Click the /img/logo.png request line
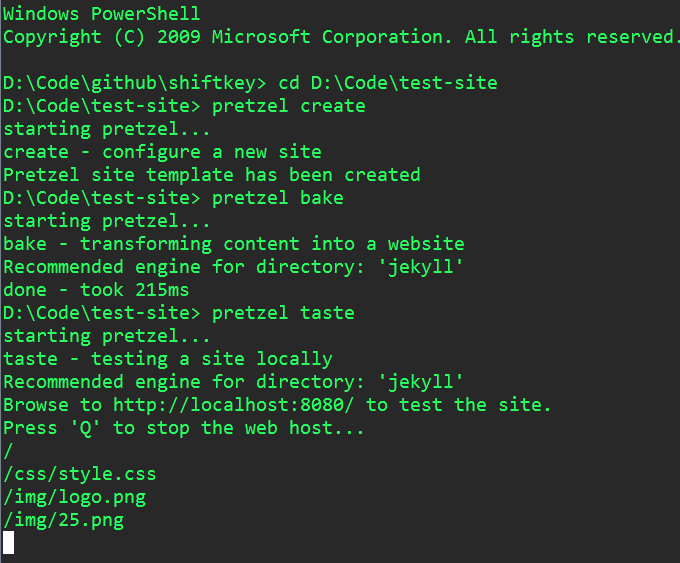This screenshot has width=680, height=563. click(75, 498)
